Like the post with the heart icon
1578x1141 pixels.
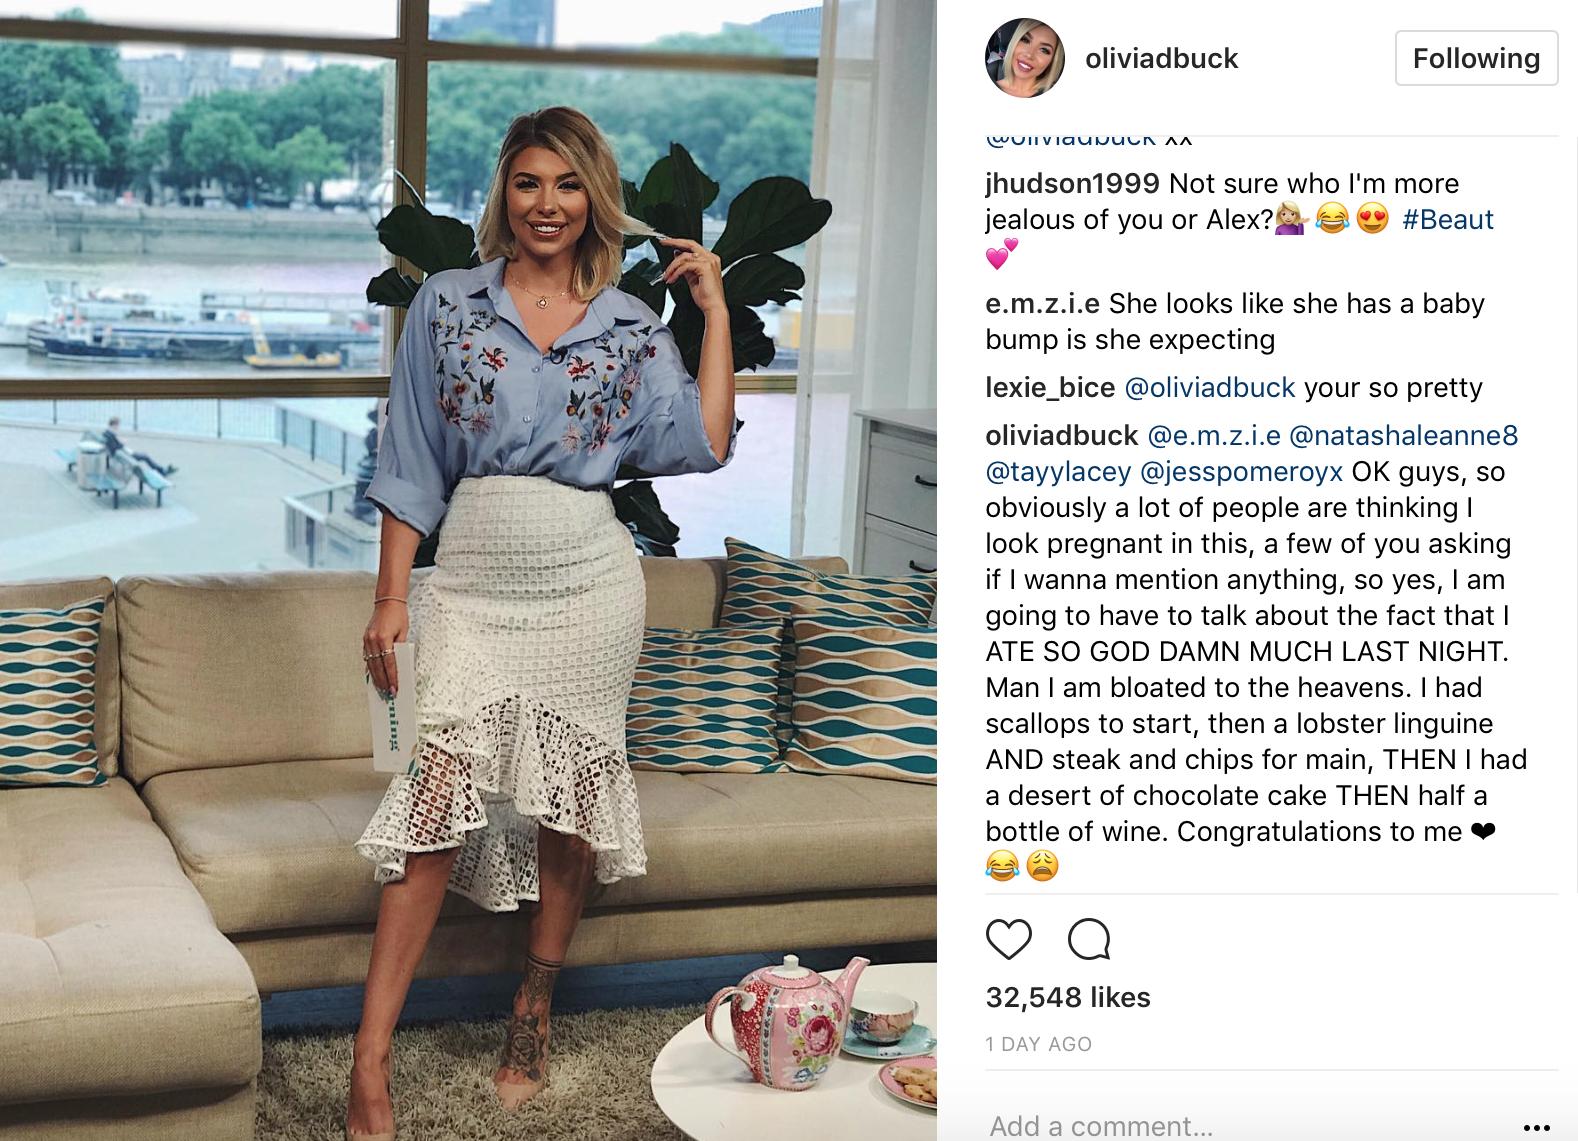[x=1008, y=940]
